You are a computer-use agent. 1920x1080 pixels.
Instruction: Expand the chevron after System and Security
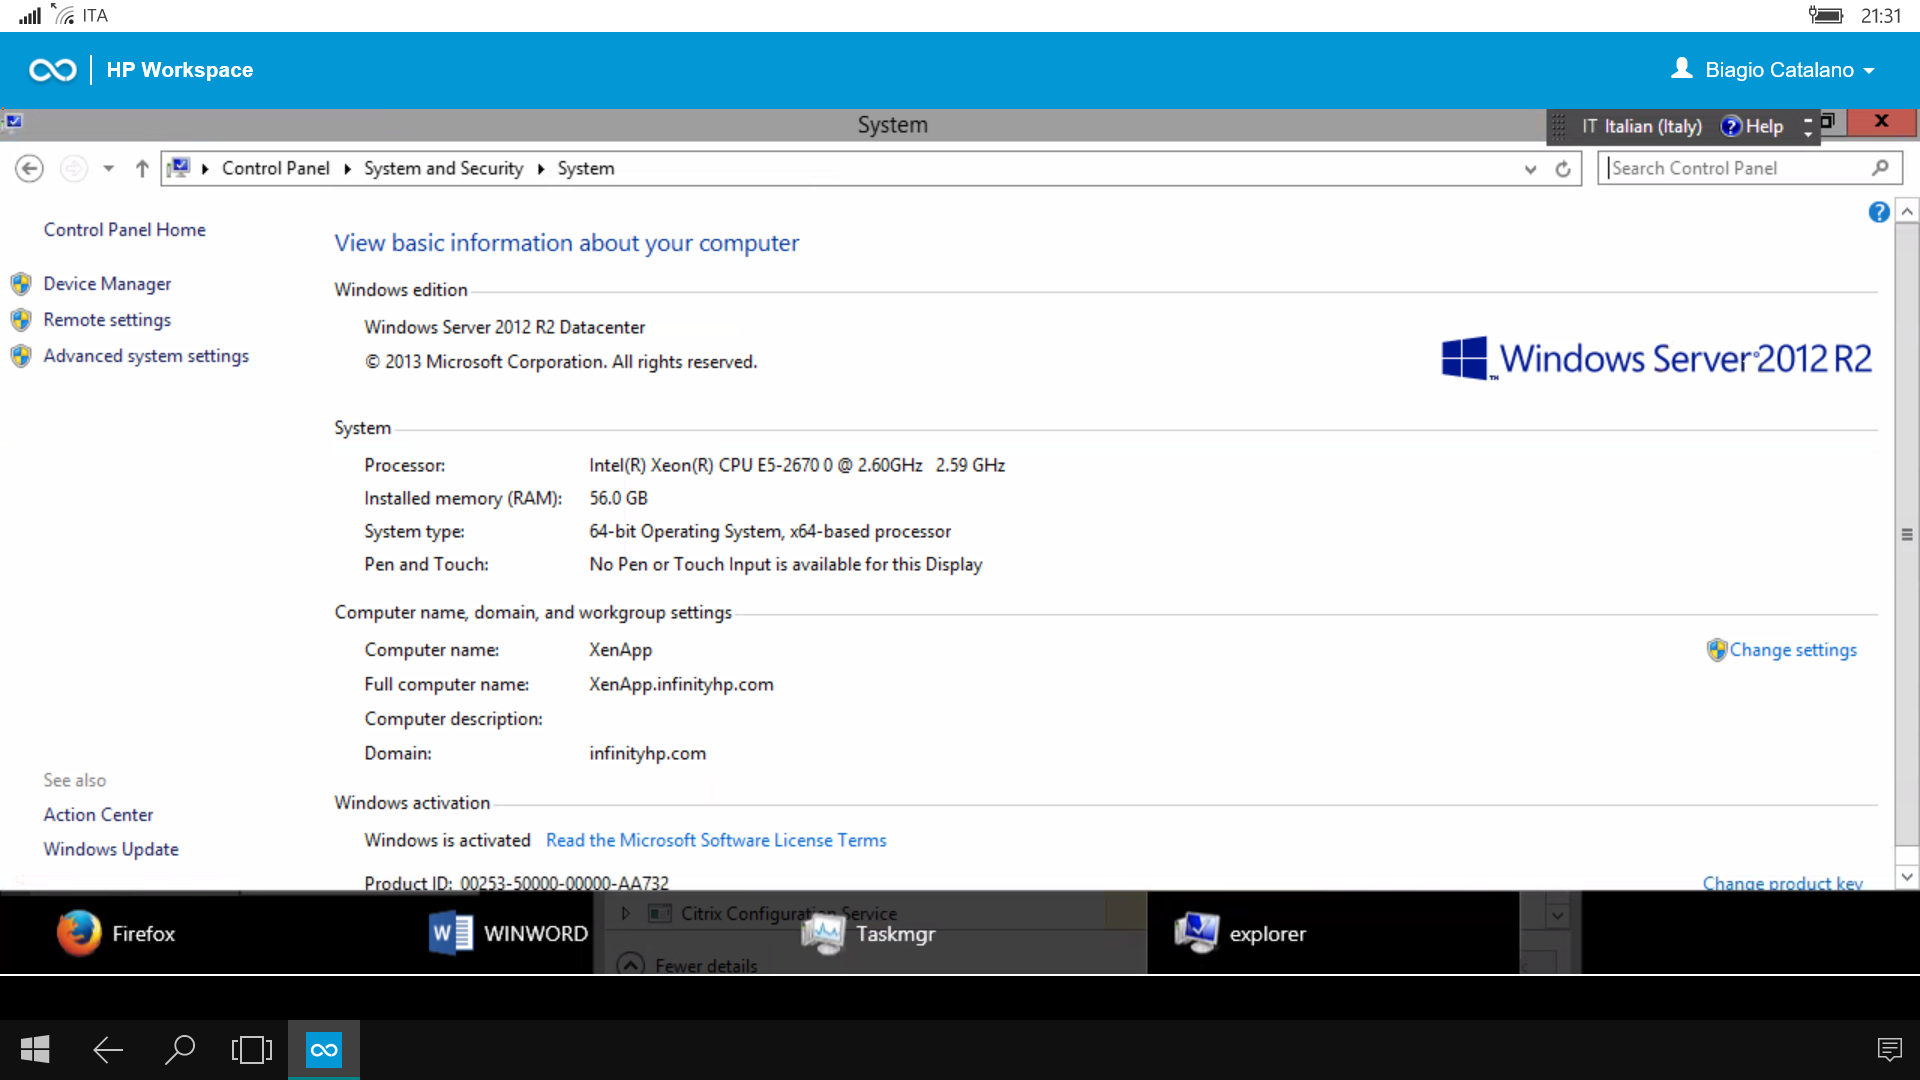(540, 169)
